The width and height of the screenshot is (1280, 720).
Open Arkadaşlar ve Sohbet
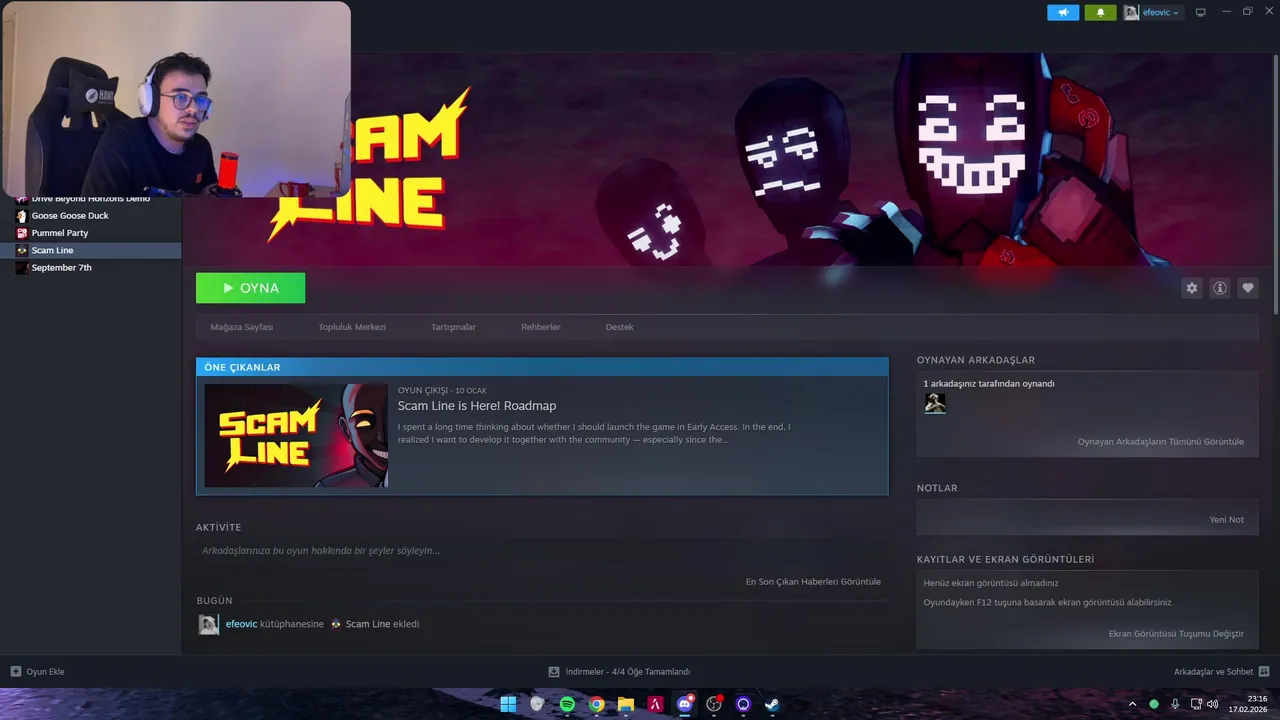click(1213, 672)
